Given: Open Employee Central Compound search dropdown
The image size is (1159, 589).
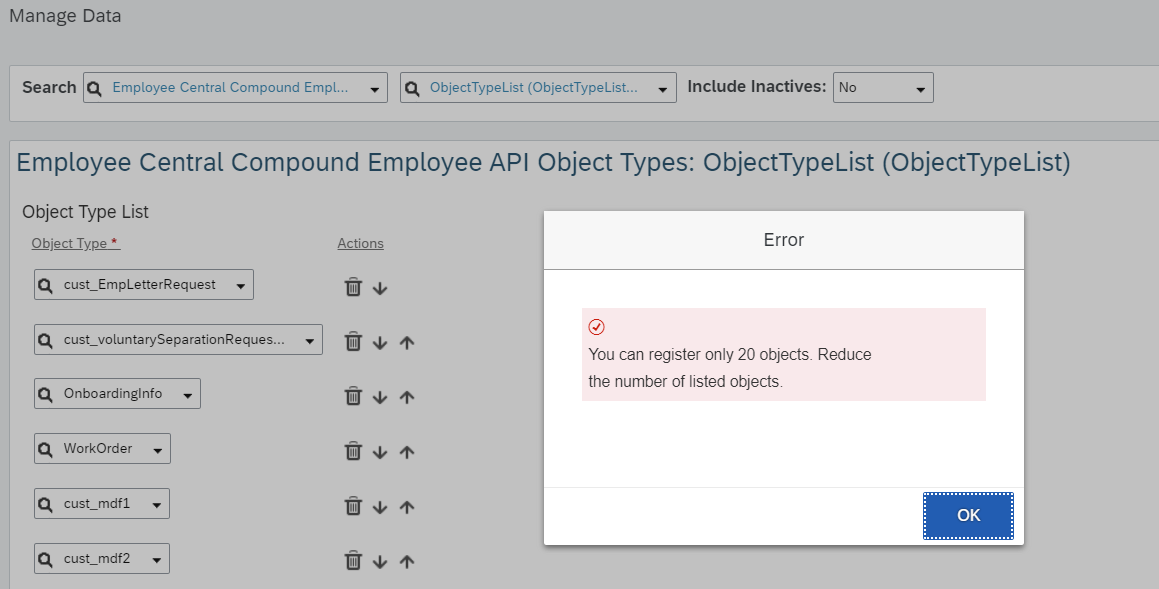Looking at the screenshot, I should click(375, 89).
